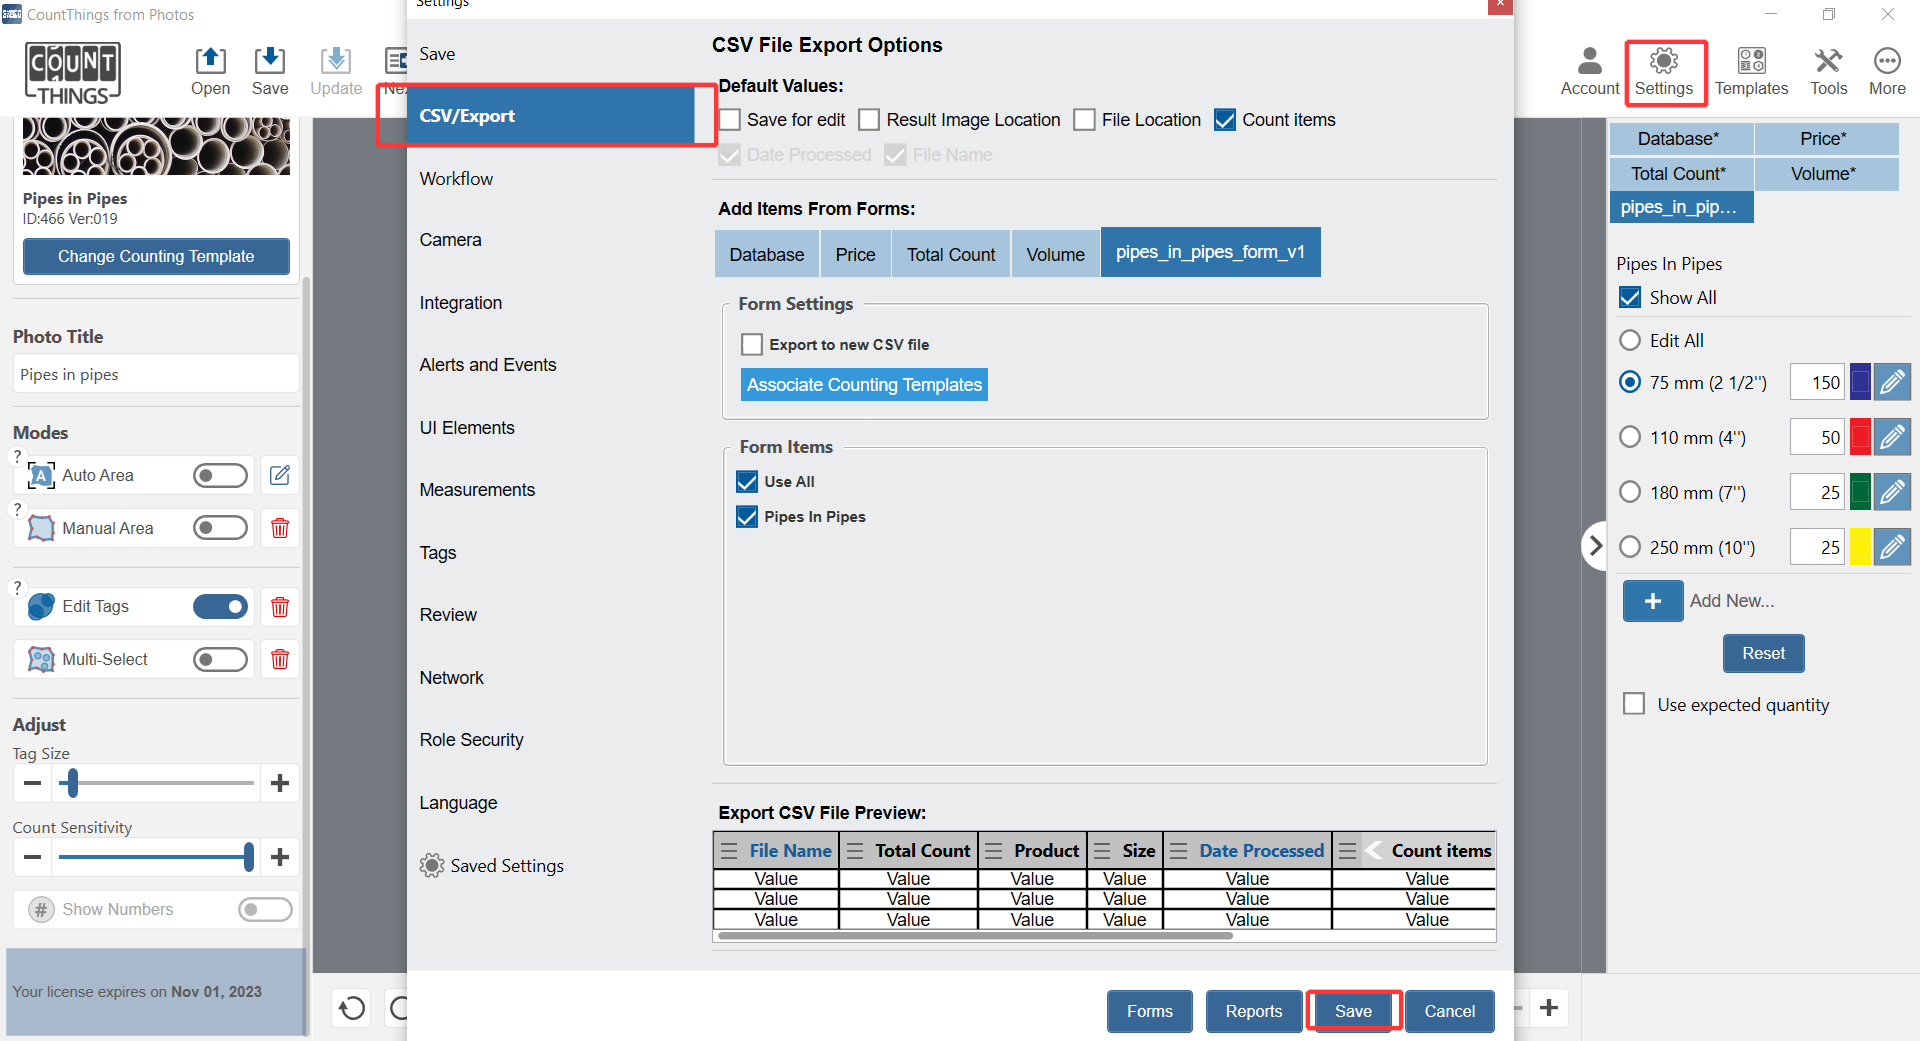The width and height of the screenshot is (1920, 1041).
Task: Select the 110 mm (4") radio button
Action: (x=1630, y=437)
